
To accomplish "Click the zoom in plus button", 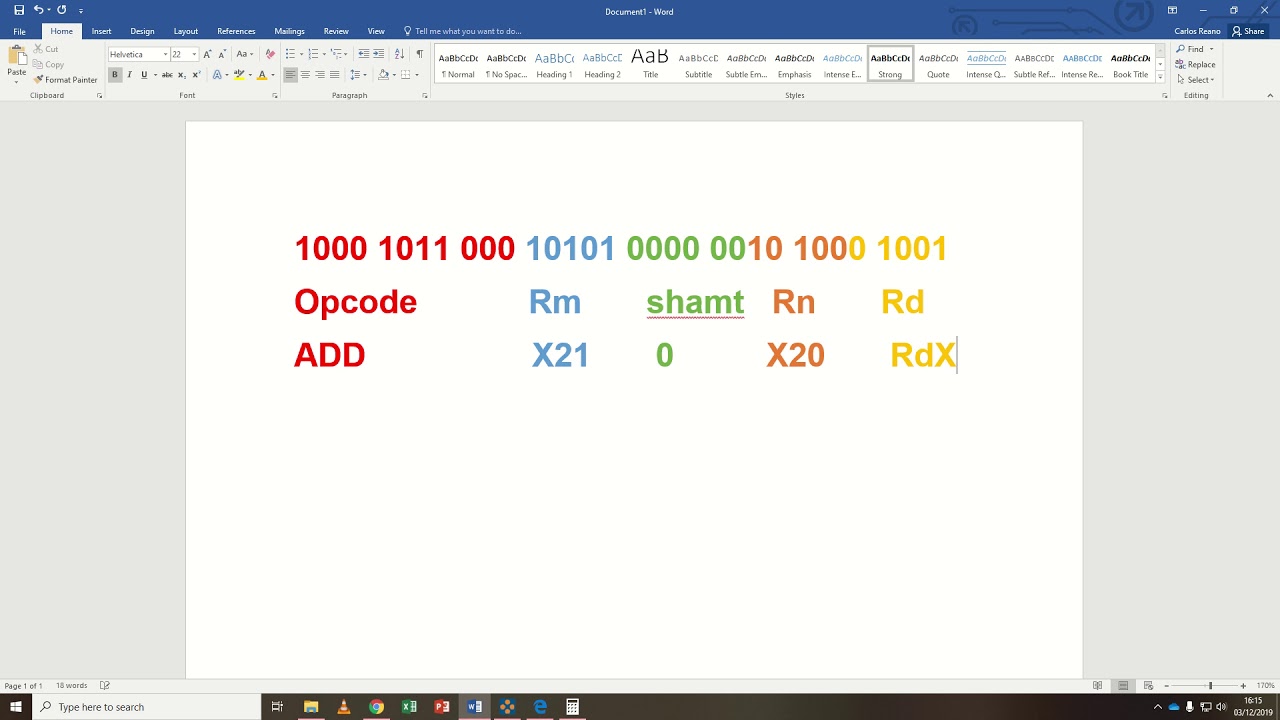I will [x=1243, y=686].
